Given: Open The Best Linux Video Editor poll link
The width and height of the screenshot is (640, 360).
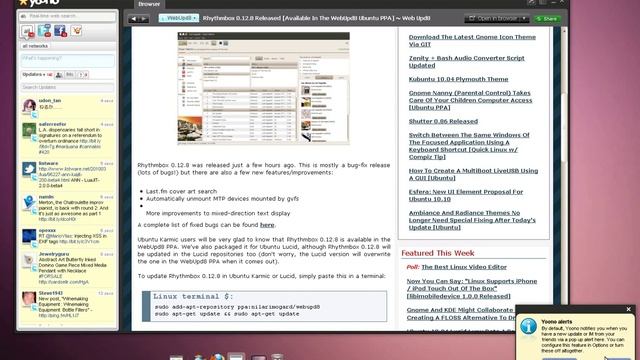Looking at the screenshot, I should coord(464,267).
